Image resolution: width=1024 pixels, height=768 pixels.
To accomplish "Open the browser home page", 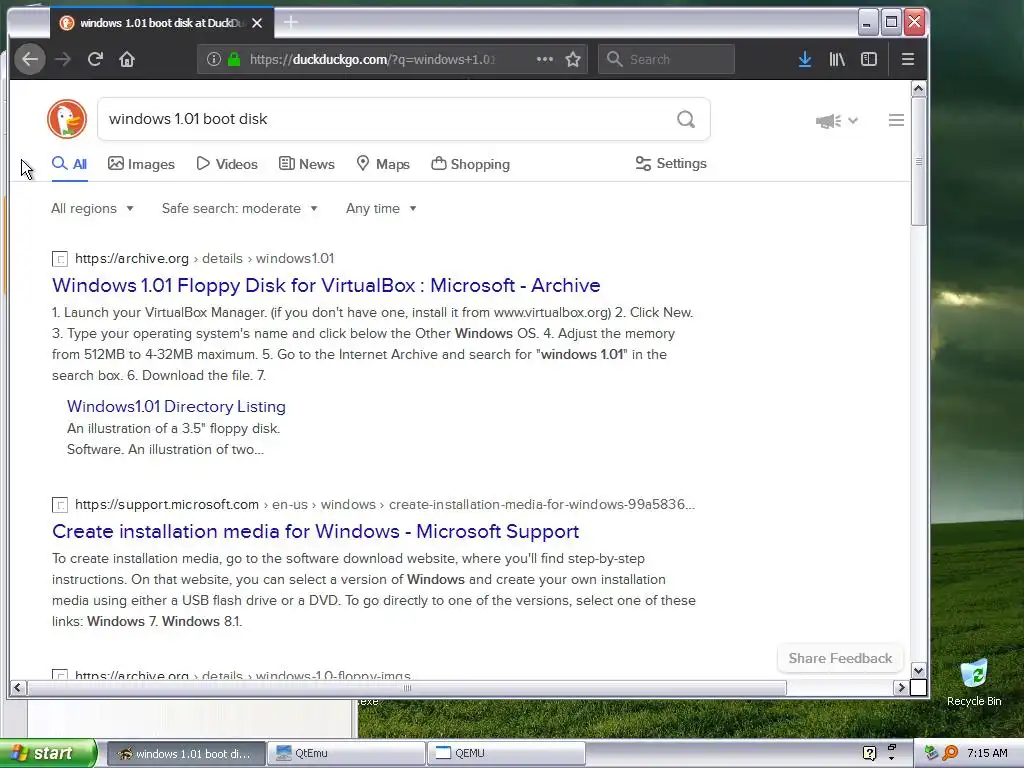I will [127, 59].
